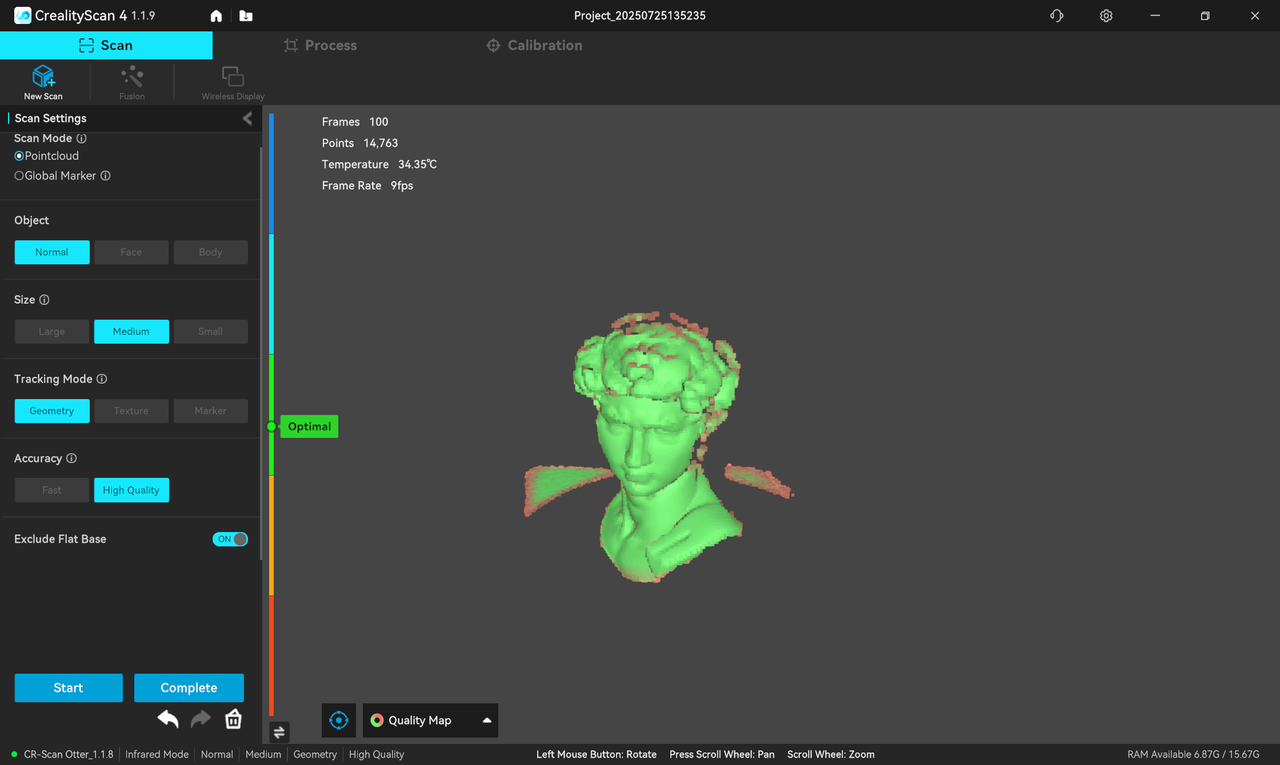Open the settings gear icon
The height and width of the screenshot is (765, 1280).
pyautogui.click(x=1106, y=16)
